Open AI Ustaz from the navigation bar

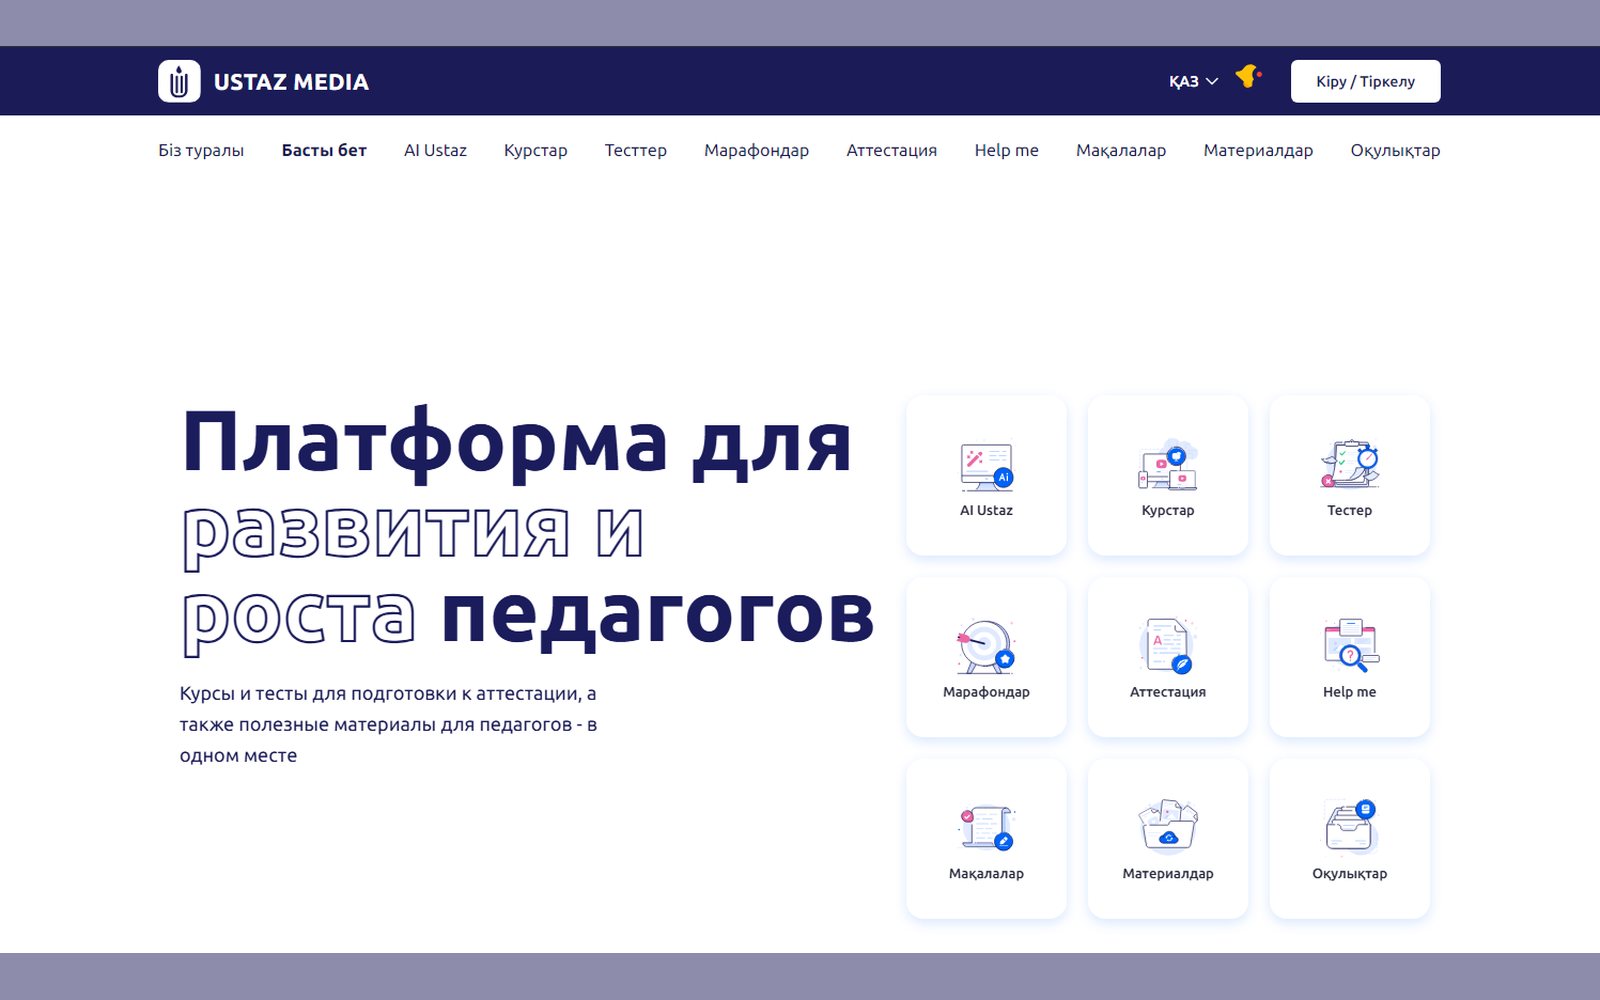coord(435,150)
